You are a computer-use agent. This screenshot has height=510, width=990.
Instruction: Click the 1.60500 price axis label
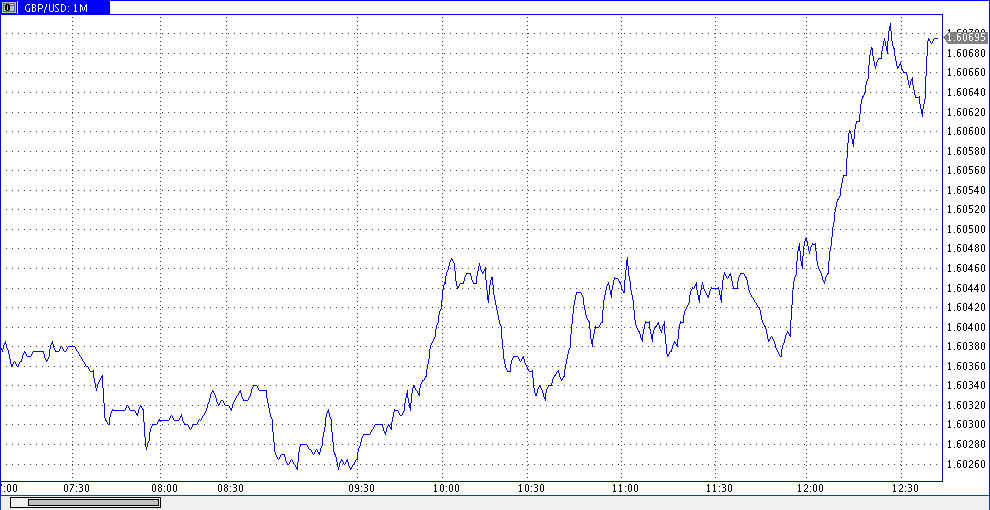click(967, 229)
